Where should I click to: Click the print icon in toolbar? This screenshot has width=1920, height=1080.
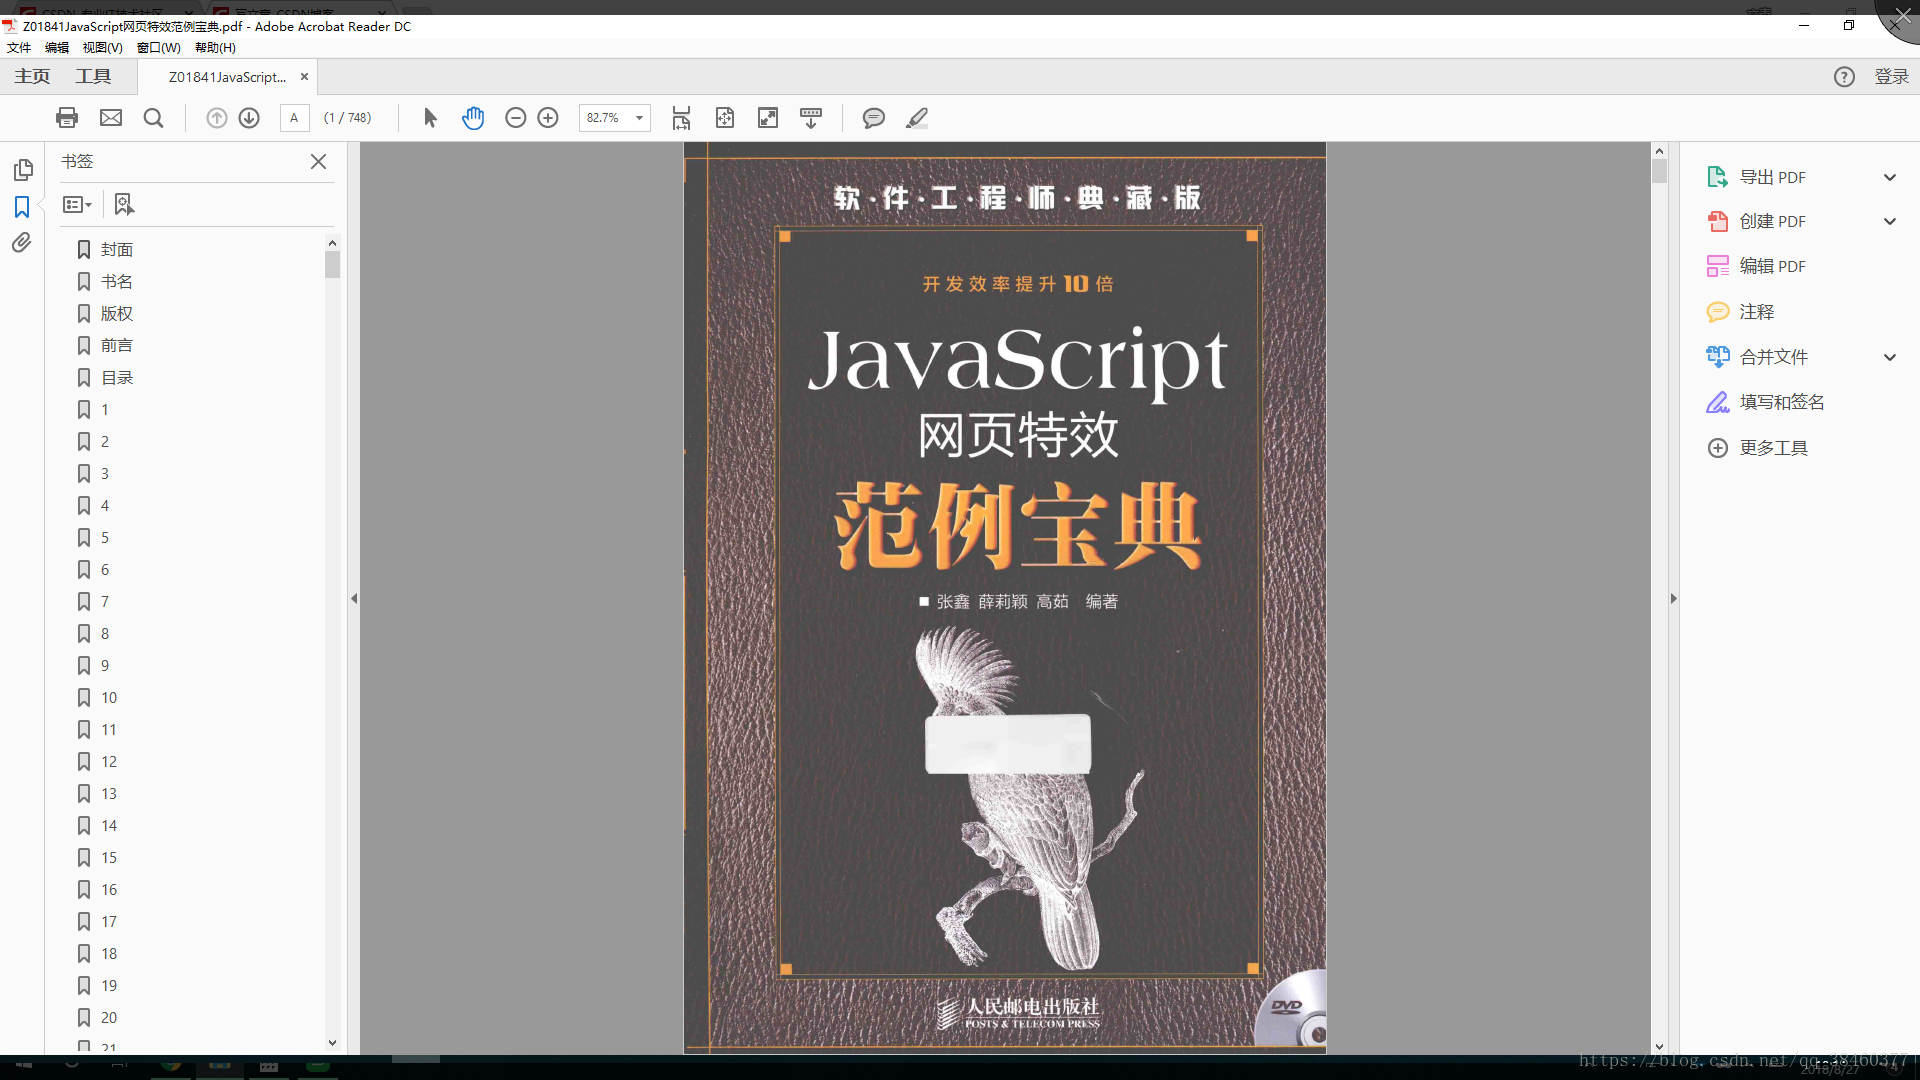click(67, 118)
